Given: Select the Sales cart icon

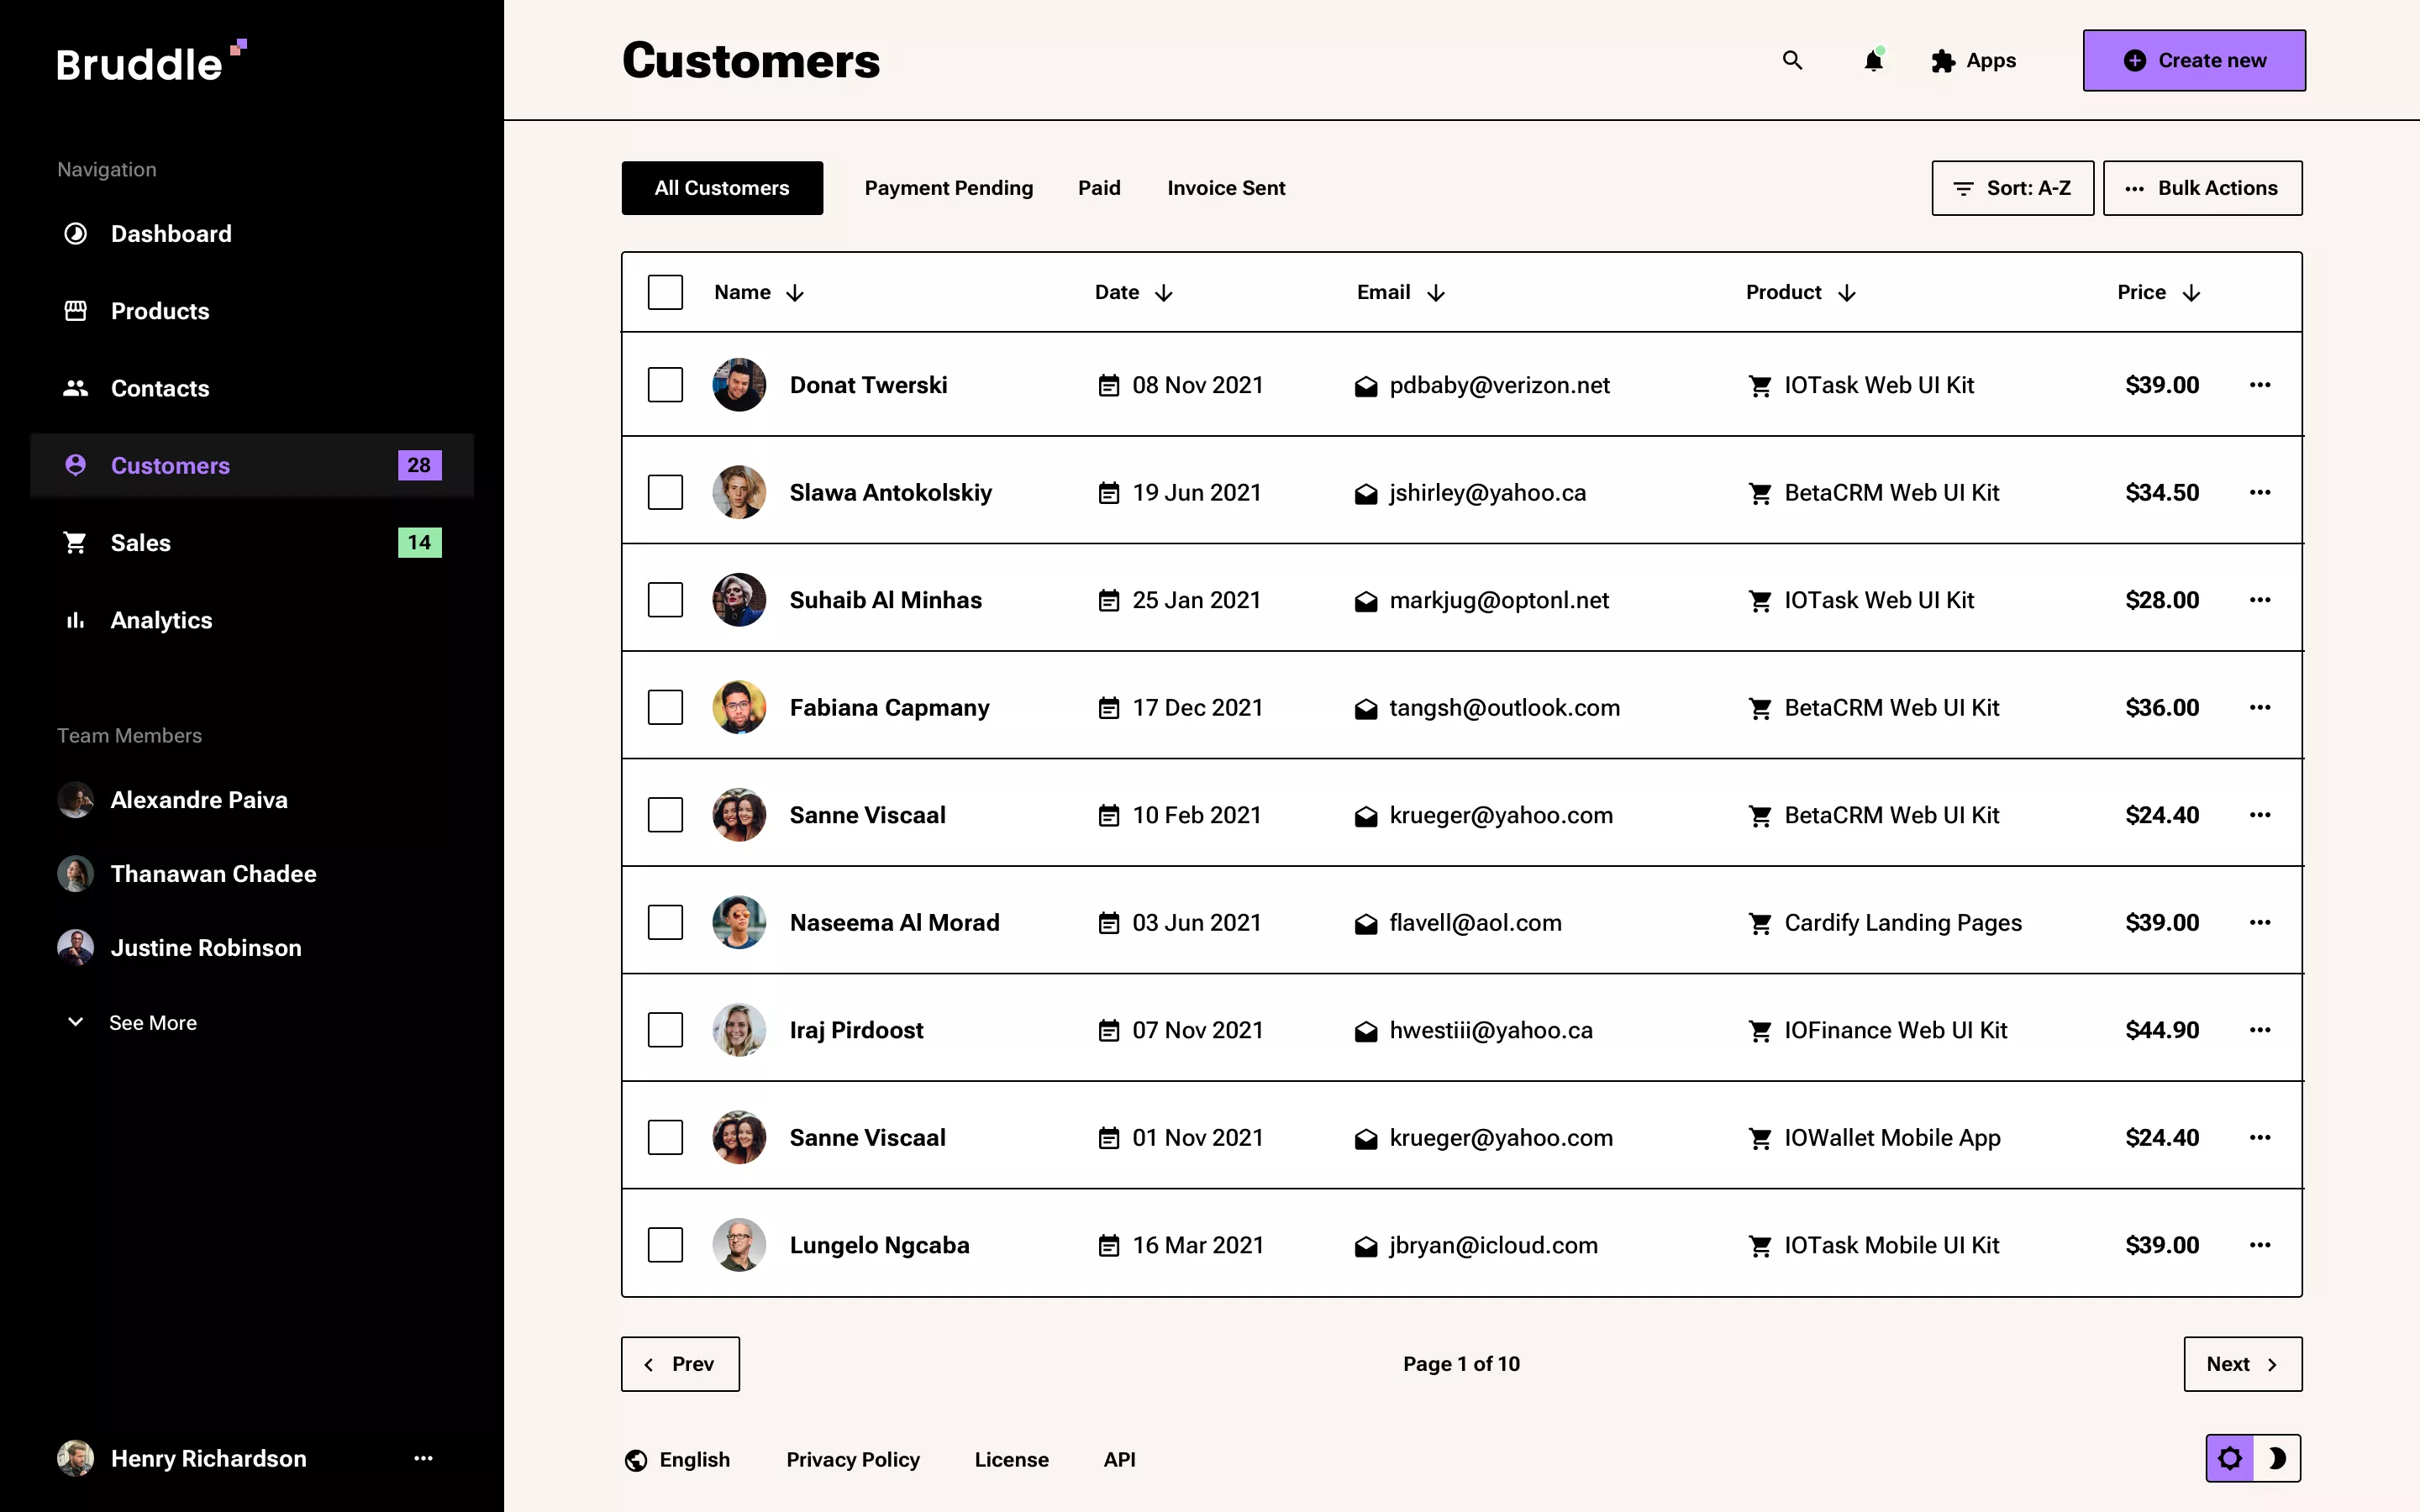Looking at the screenshot, I should point(75,542).
